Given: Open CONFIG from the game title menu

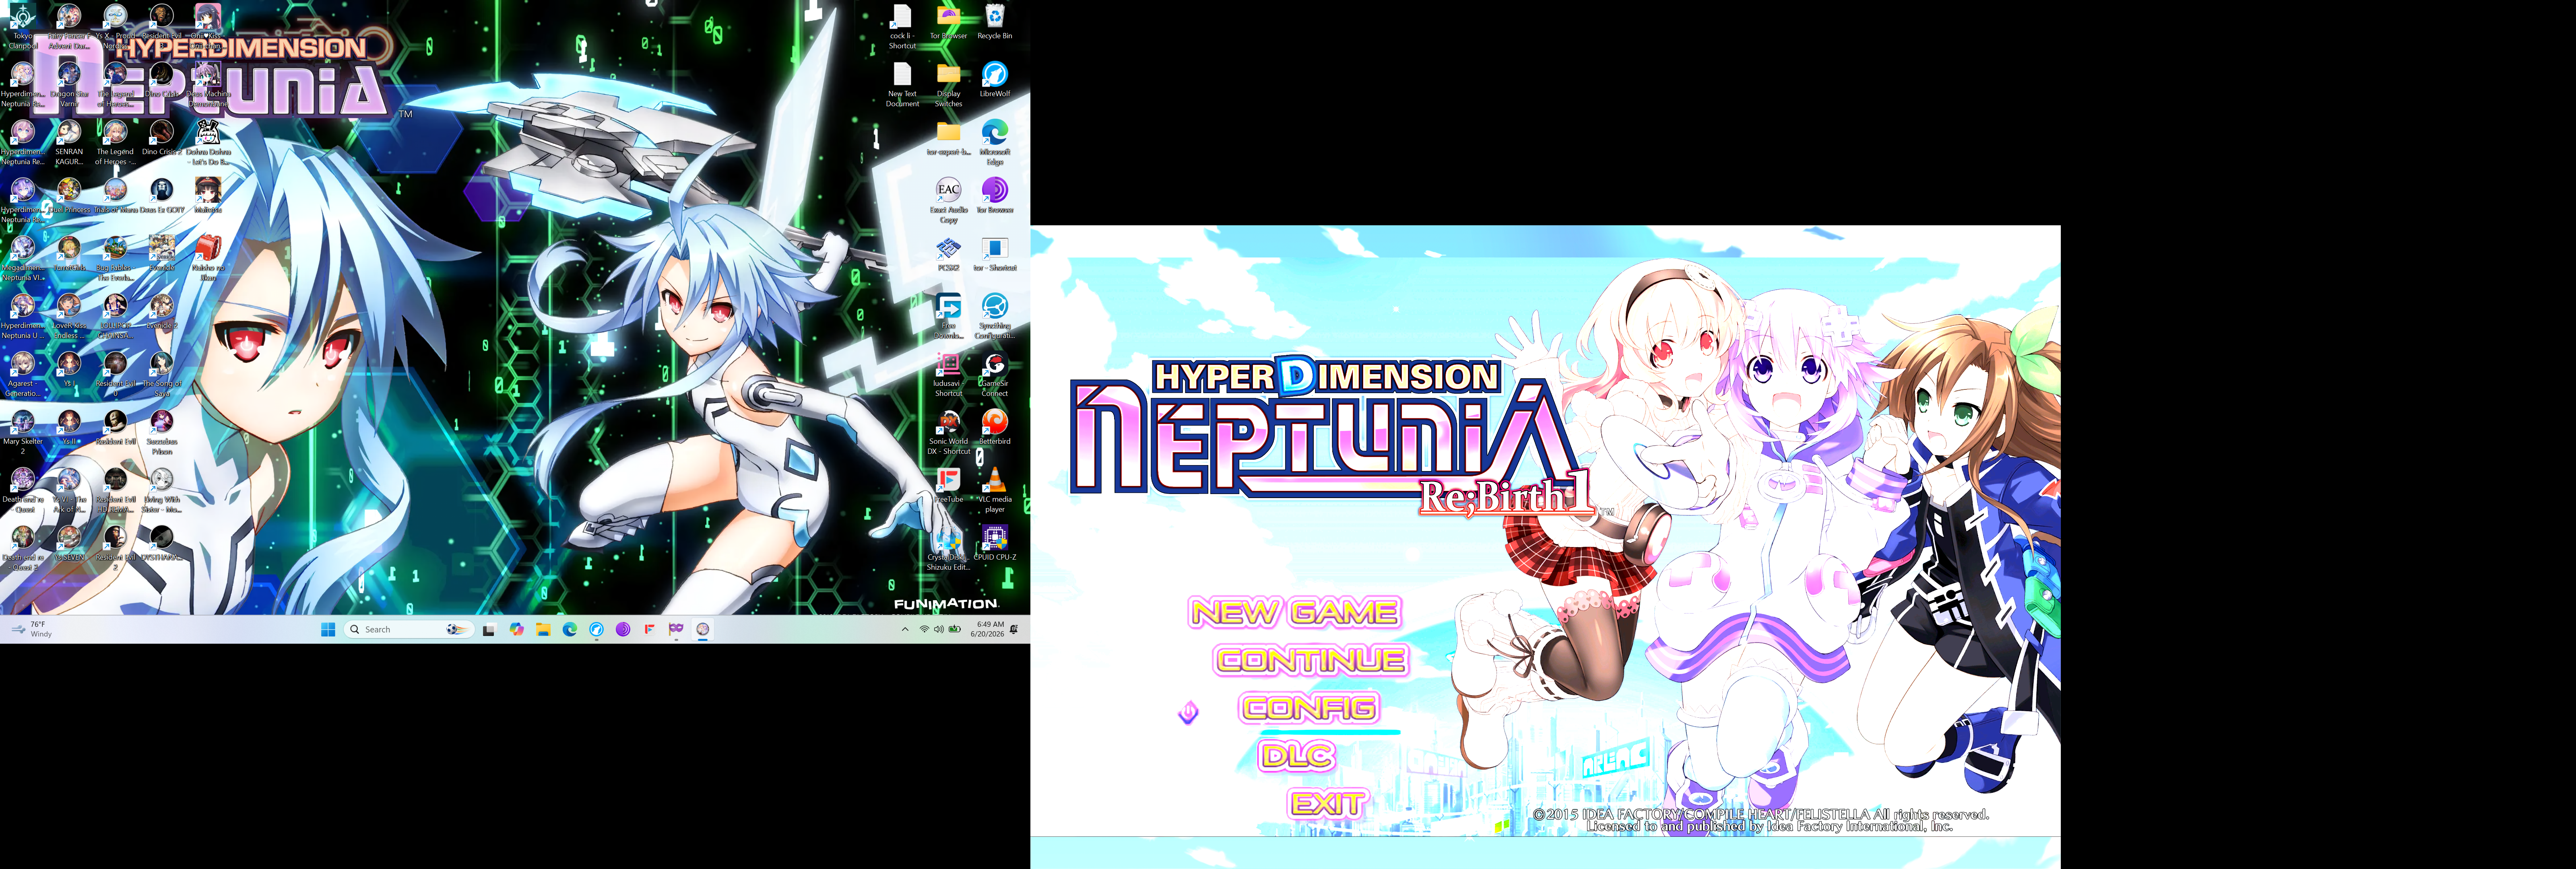Looking at the screenshot, I should point(1310,708).
